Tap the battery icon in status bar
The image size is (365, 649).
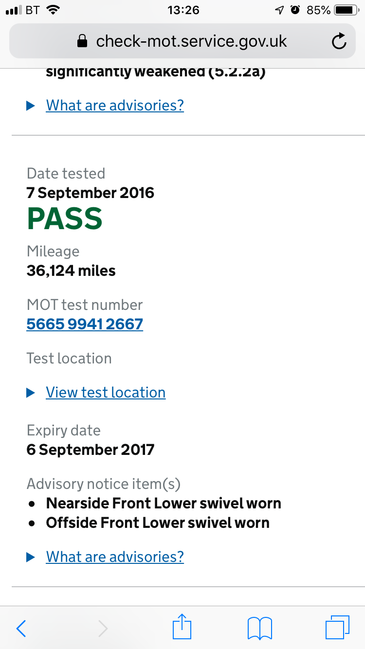[x=346, y=10]
